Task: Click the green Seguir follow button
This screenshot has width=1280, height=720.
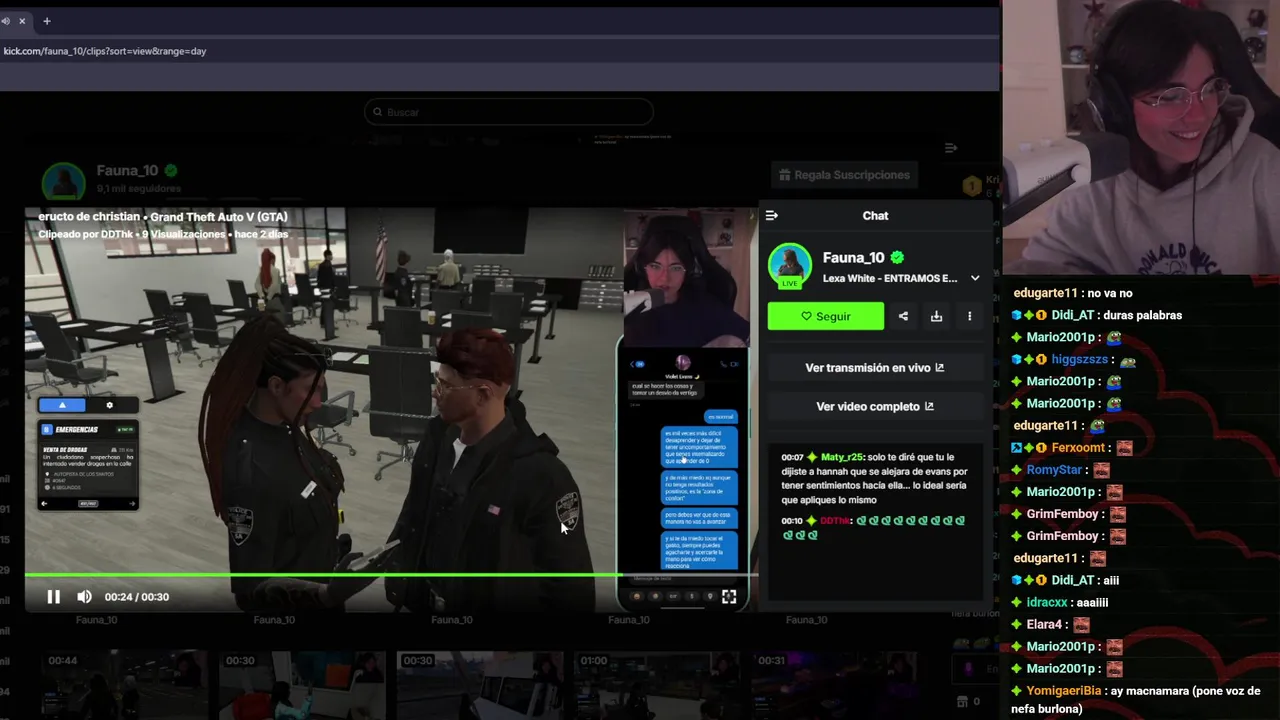Action: pyautogui.click(x=826, y=316)
